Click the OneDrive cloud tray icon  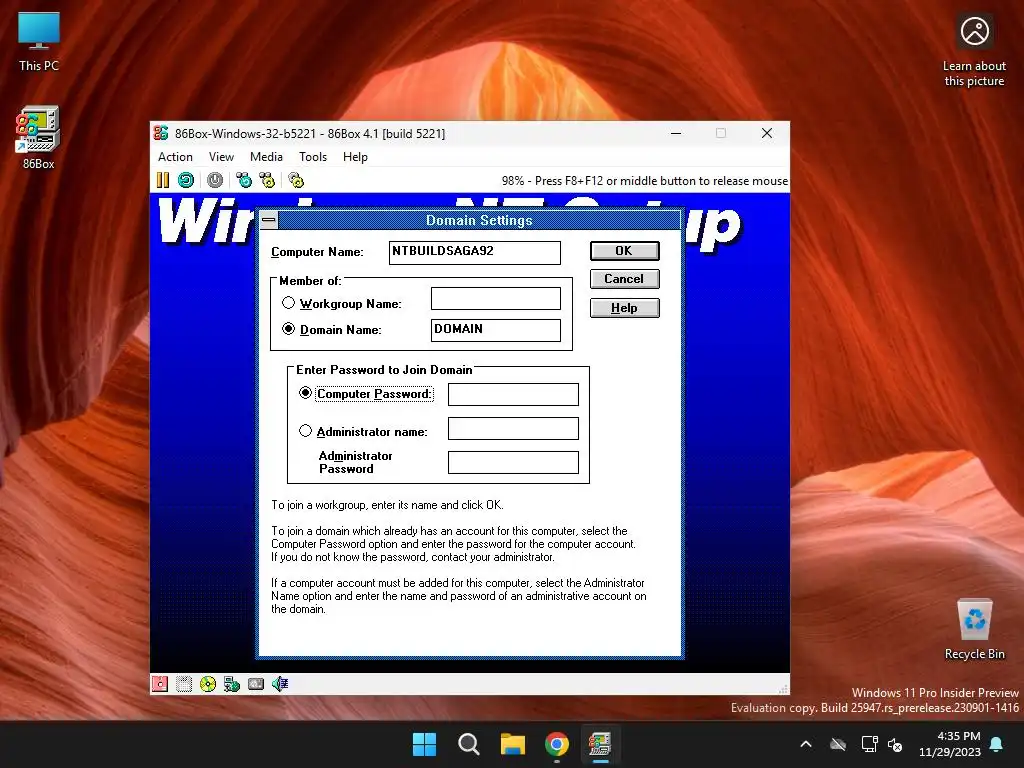click(x=838, y=744)
